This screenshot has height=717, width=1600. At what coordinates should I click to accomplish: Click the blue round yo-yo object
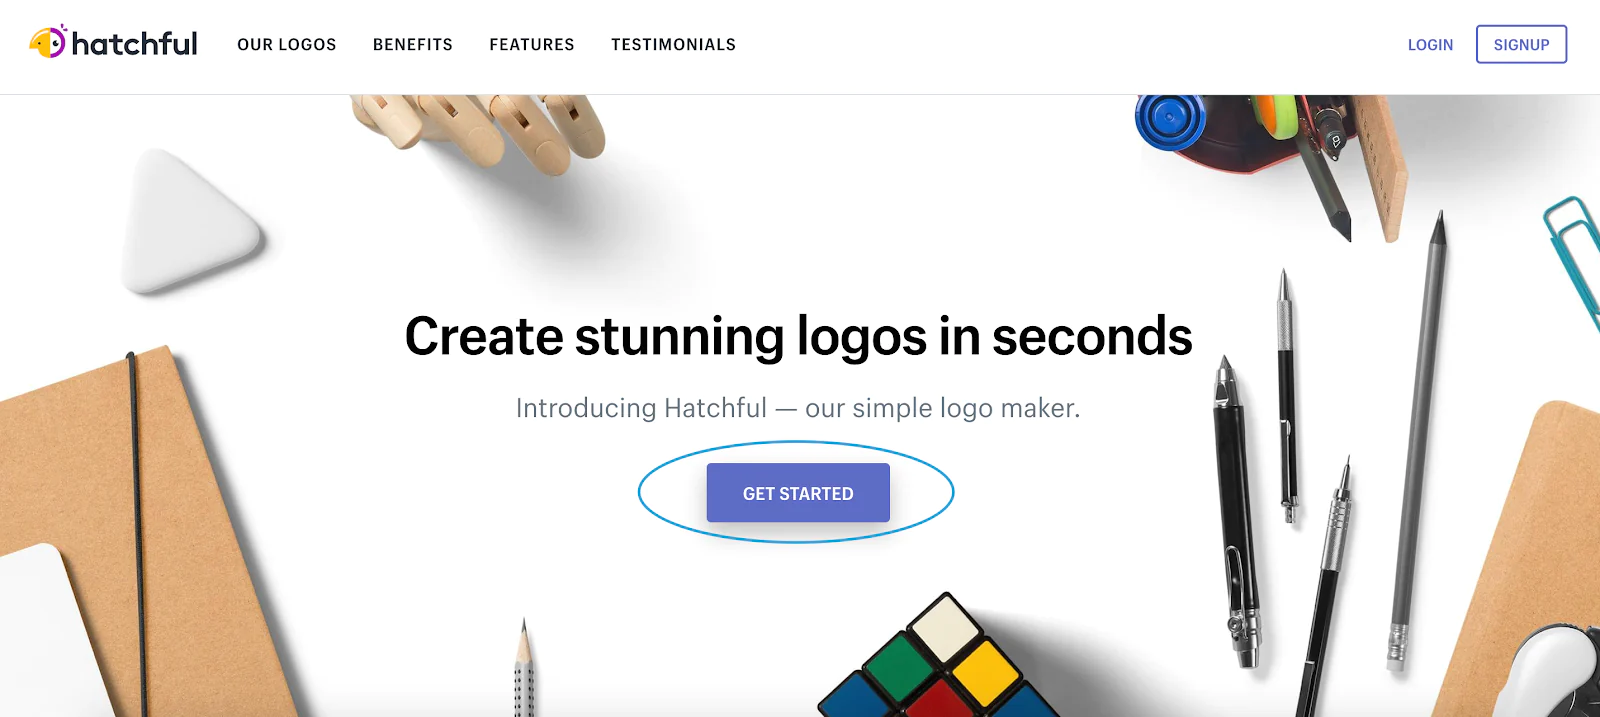coord(1170,120)
